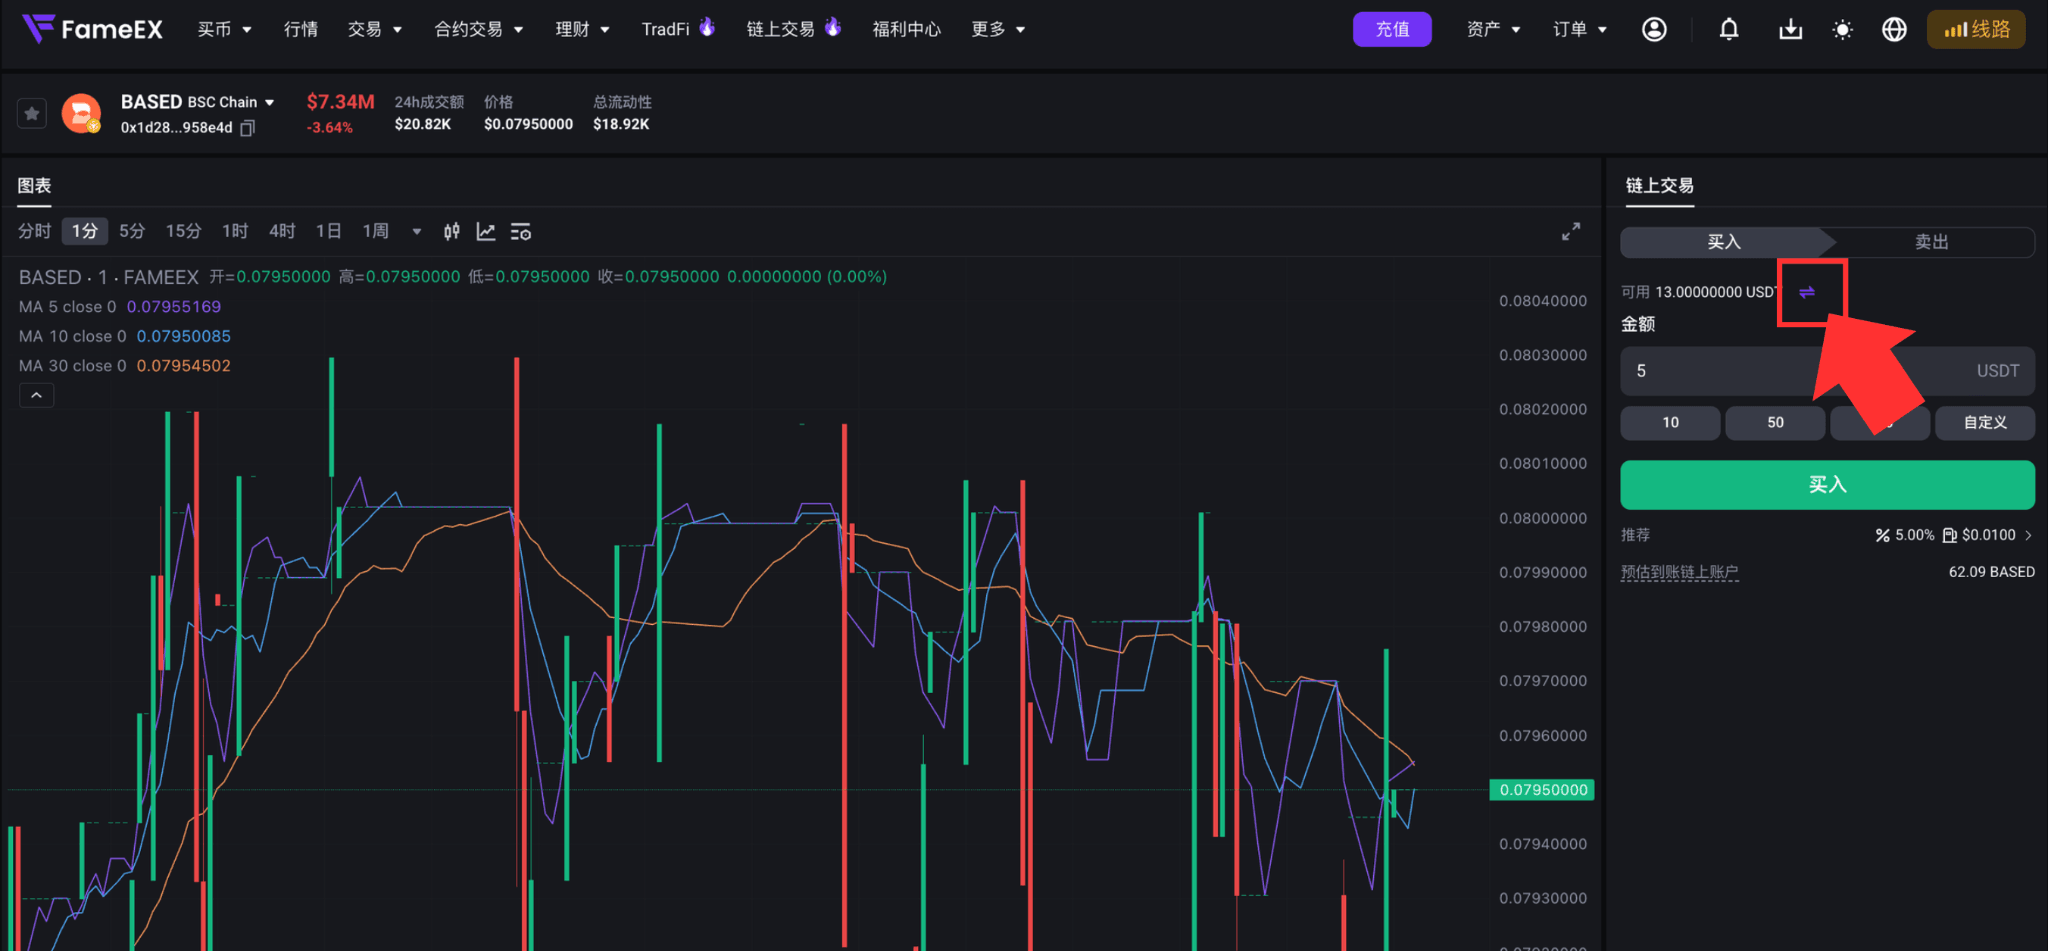
Task: Open the candlestick chart type icon
Action: 452,232
